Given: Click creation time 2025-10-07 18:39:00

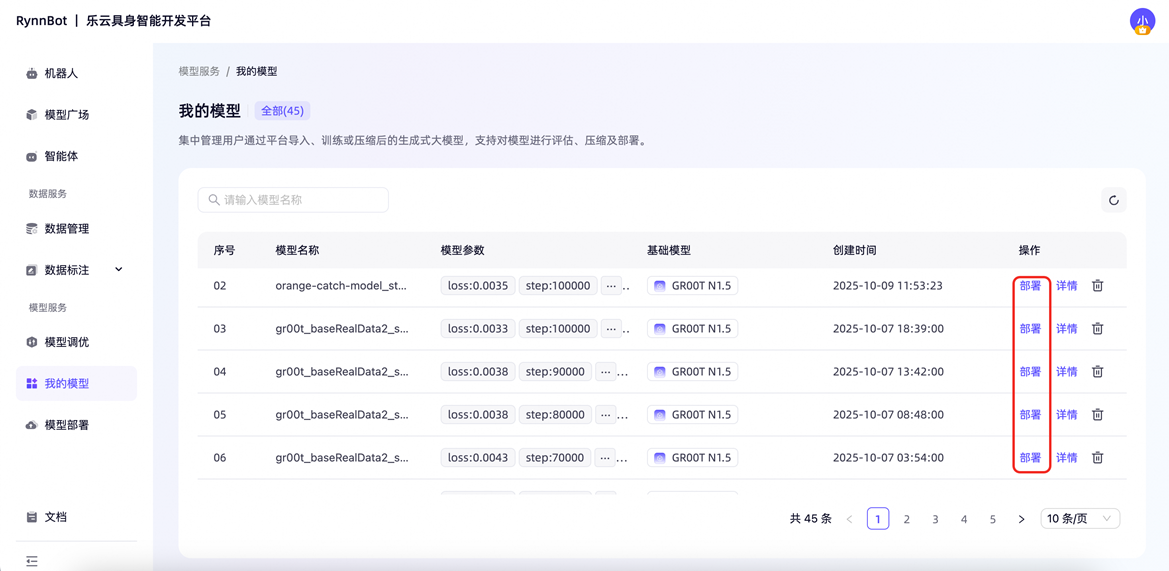Looking at the screenshot, I should pos(889,329).
